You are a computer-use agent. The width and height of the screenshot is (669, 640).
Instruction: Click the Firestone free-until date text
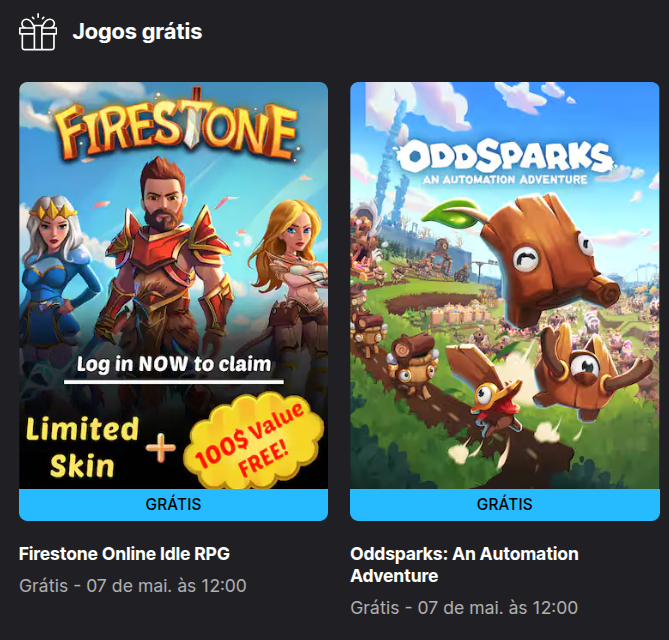click(133, 586)
